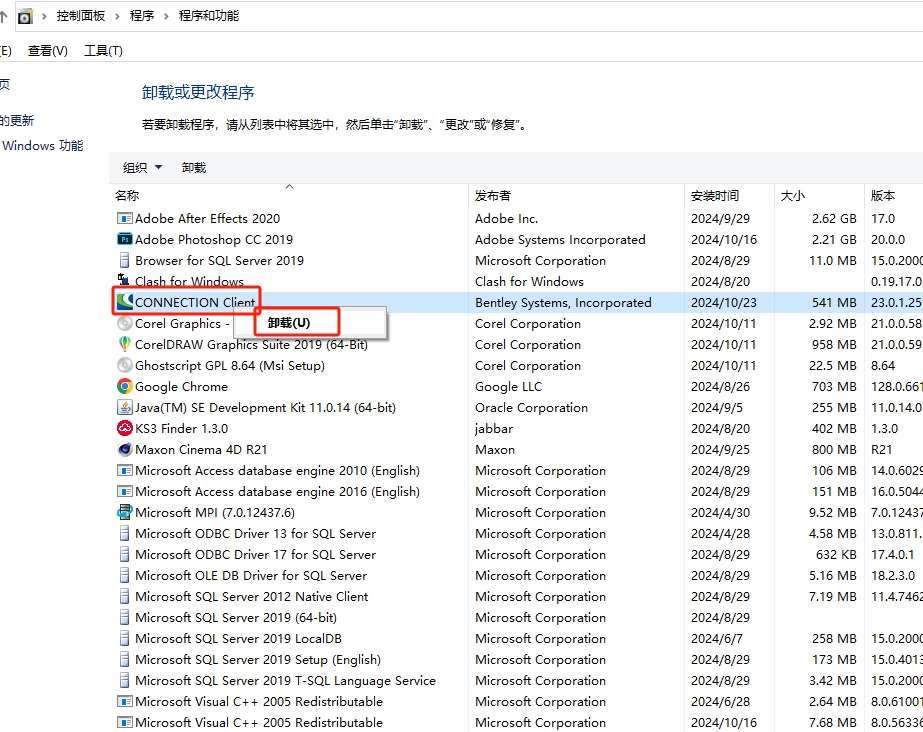Screen dimensions: 923x732
Task: Sort list by 发布者 column header
Action: point(576,195)
